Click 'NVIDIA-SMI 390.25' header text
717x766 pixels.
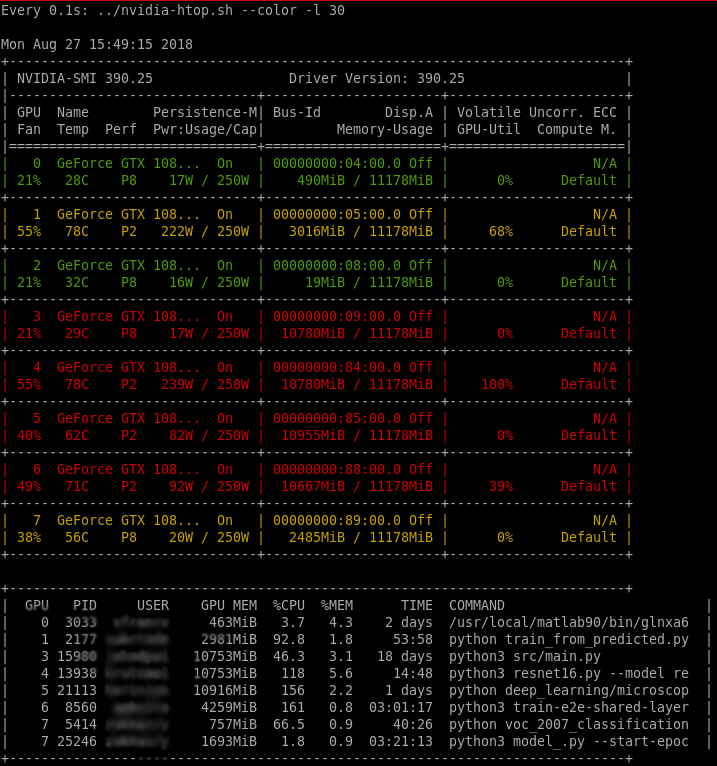pyautogui.click(x=85, y=78)
